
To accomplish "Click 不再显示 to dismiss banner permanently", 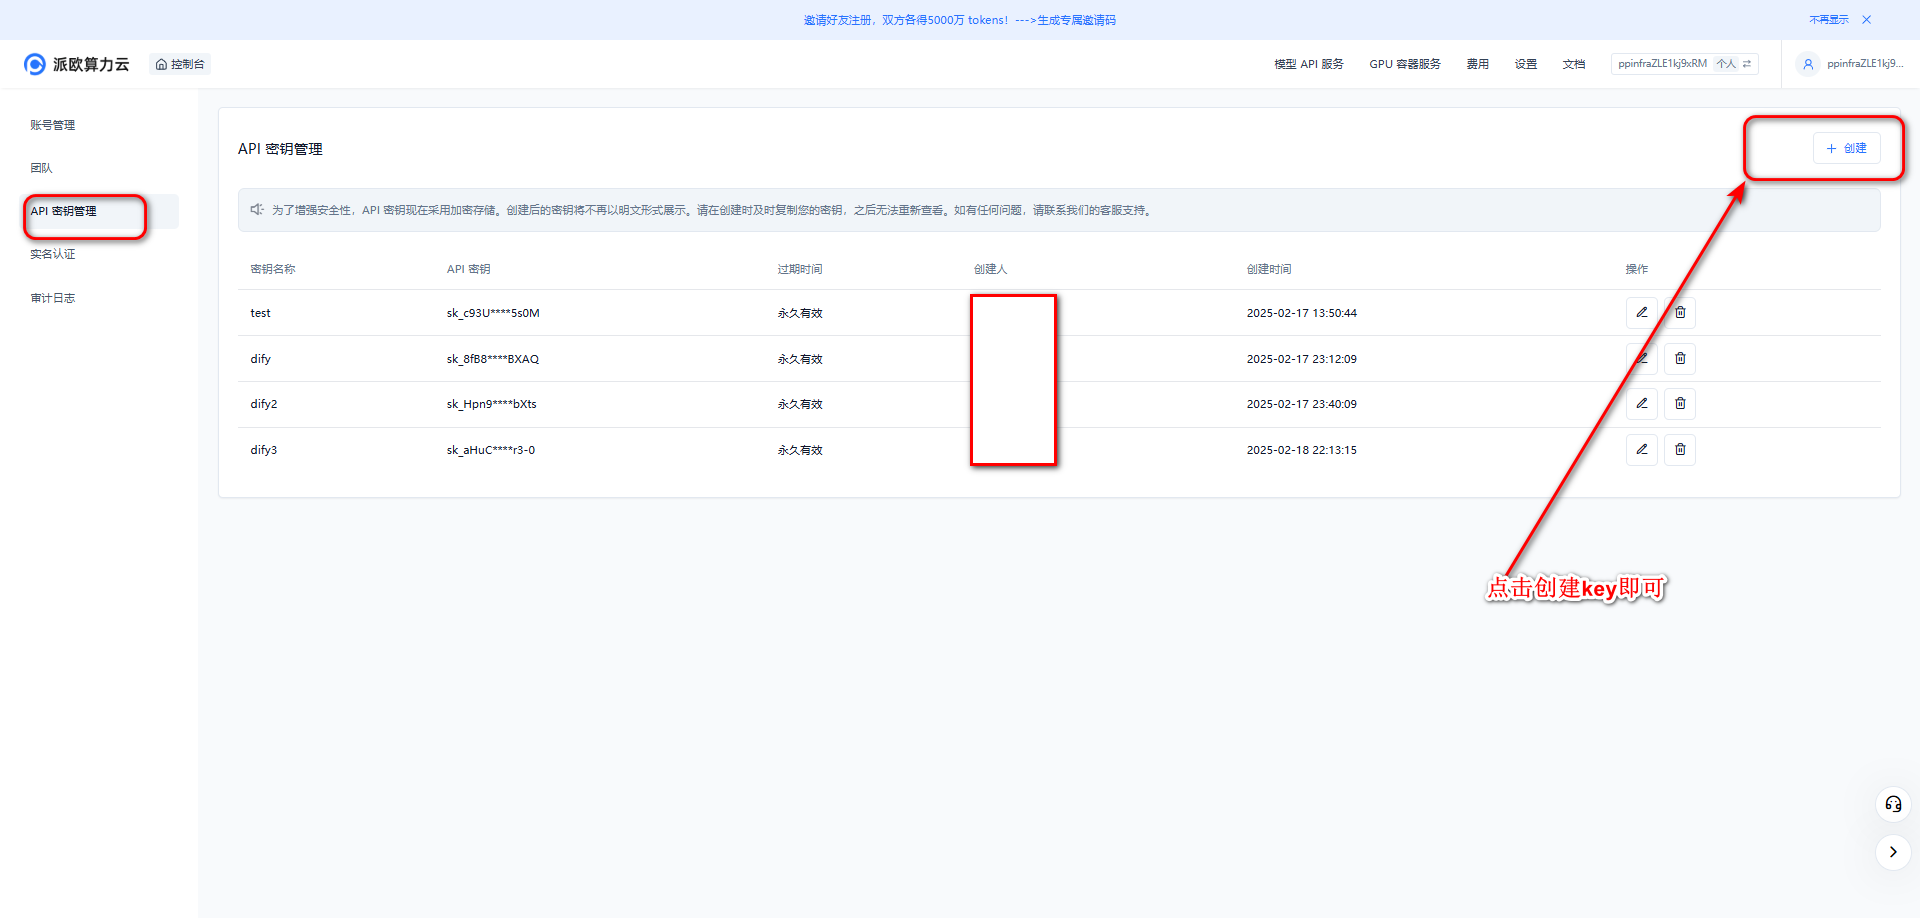I will 1828,20.
